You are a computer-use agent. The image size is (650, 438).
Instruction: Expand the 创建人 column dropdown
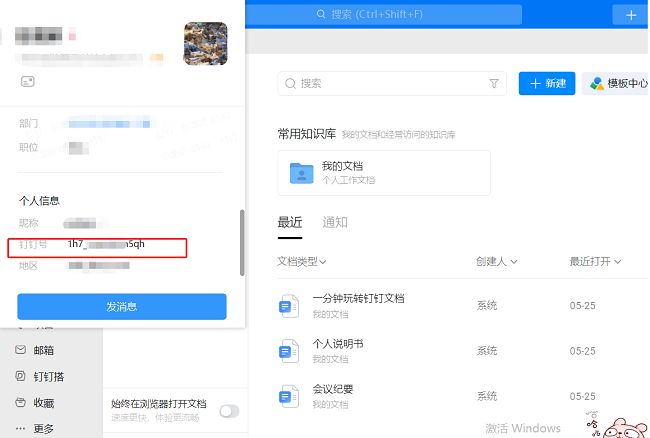coord(496,261)
